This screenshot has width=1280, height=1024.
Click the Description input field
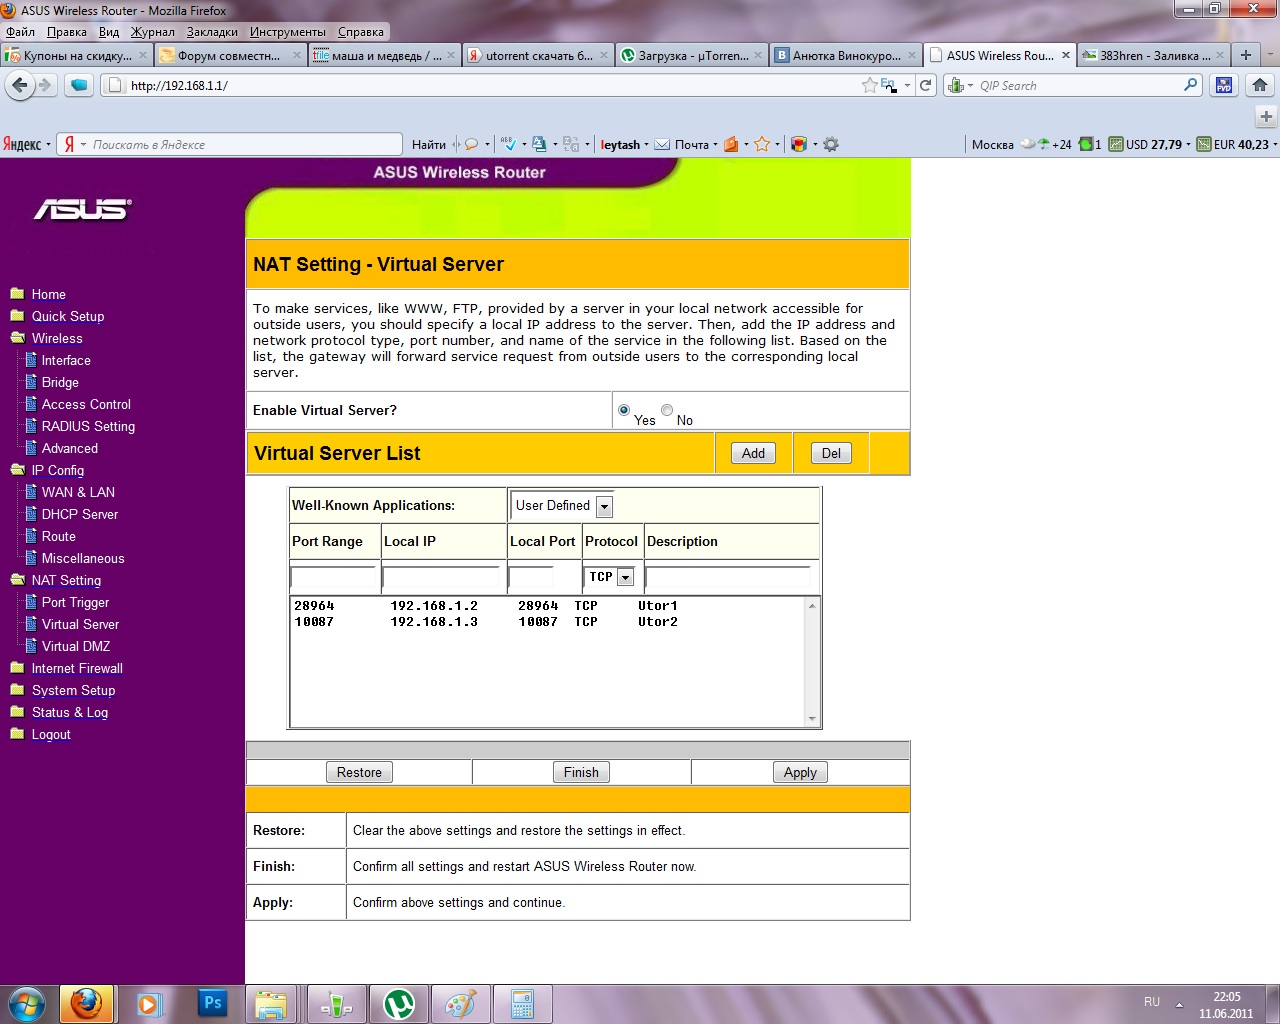tap(728, 576)
